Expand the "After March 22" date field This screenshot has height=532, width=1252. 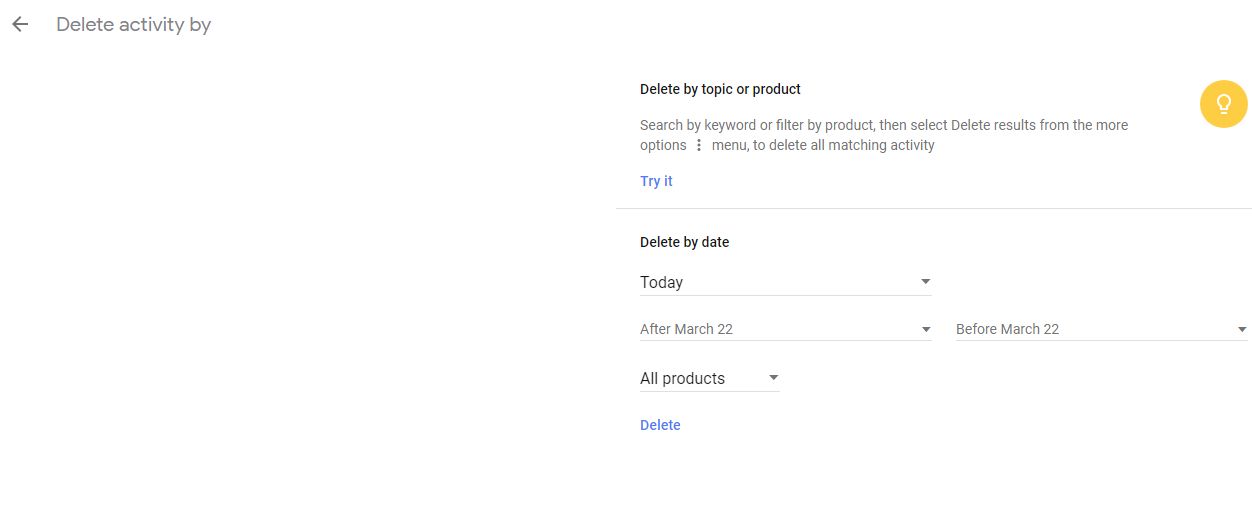(x=785, y=329)
